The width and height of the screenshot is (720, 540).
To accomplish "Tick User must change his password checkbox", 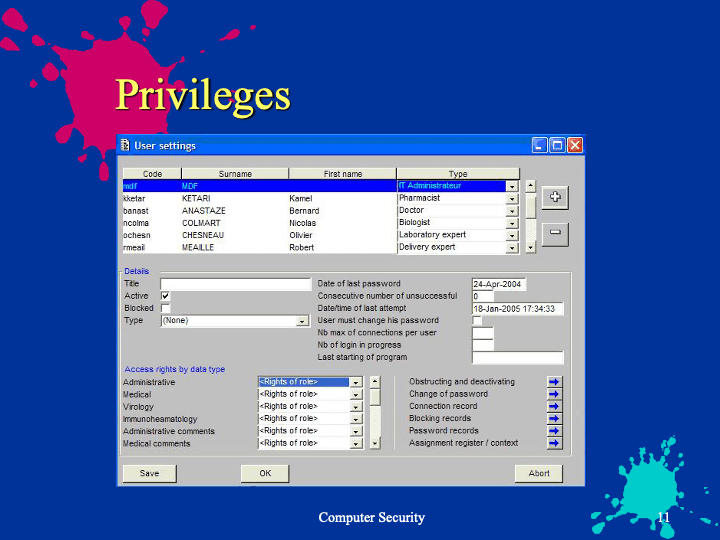I will (477, 321).
